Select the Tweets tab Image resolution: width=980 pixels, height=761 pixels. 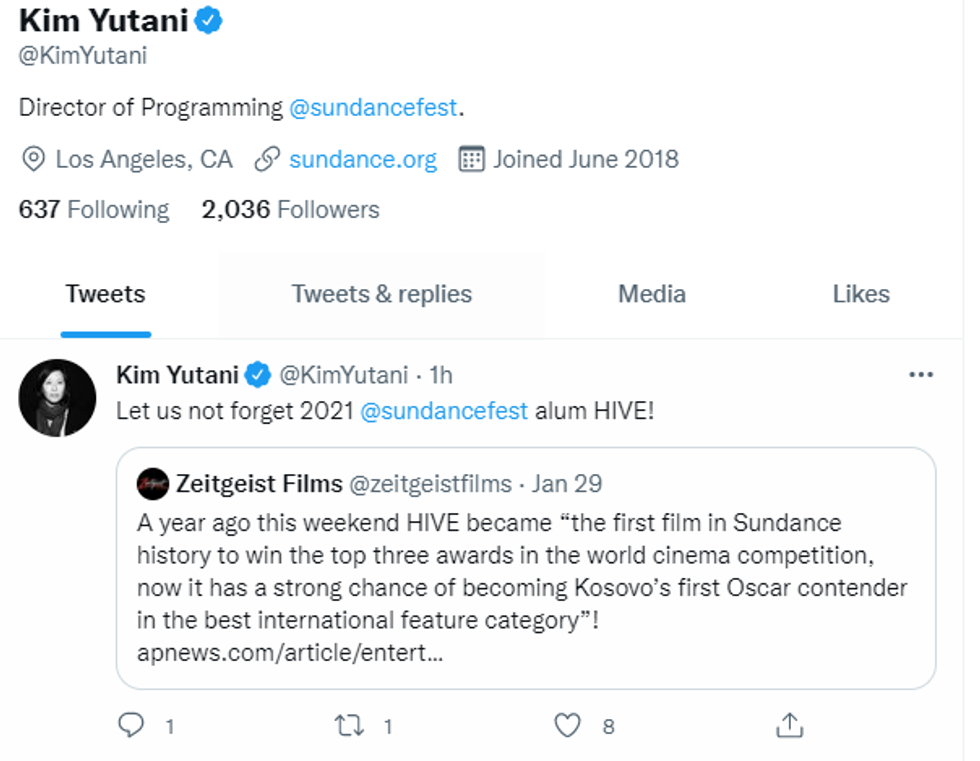[x=105, y=294]
